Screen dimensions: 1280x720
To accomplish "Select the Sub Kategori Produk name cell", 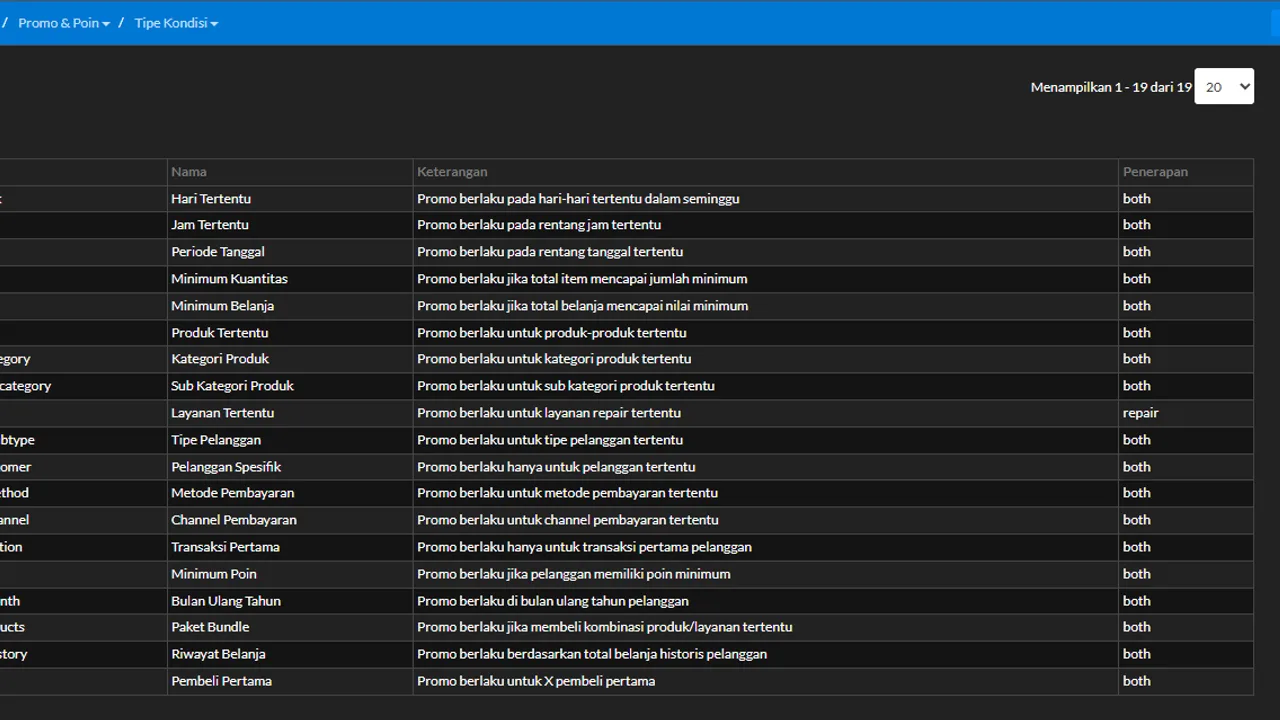I will click(290, 386).
